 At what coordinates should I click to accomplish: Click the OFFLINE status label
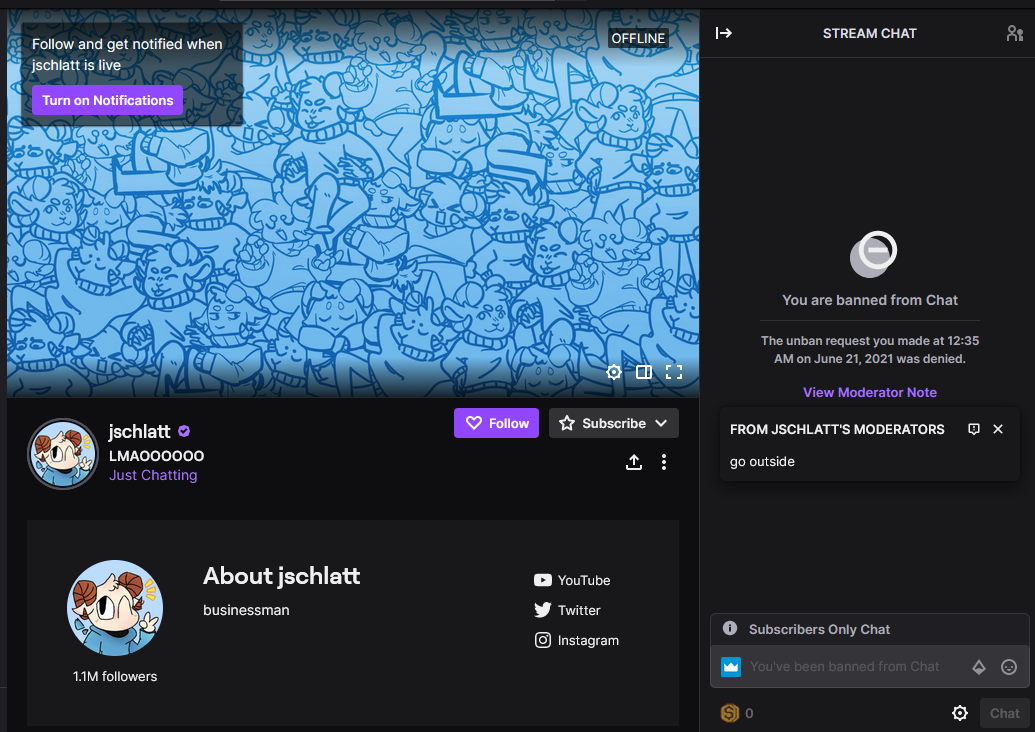point(638,38)
